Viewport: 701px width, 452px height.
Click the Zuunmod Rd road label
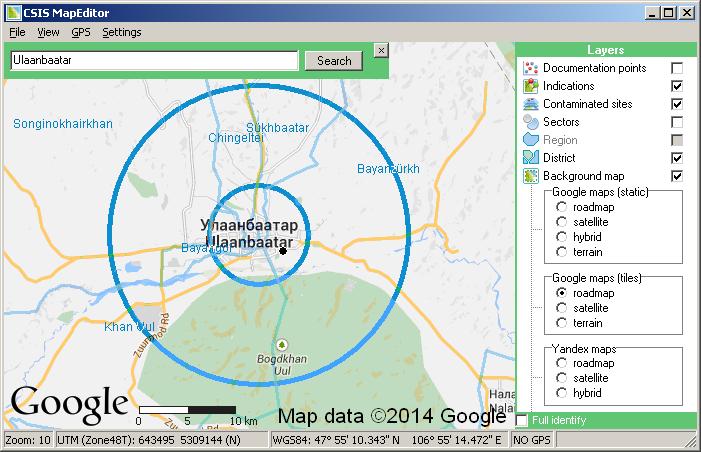coord(152,335)
